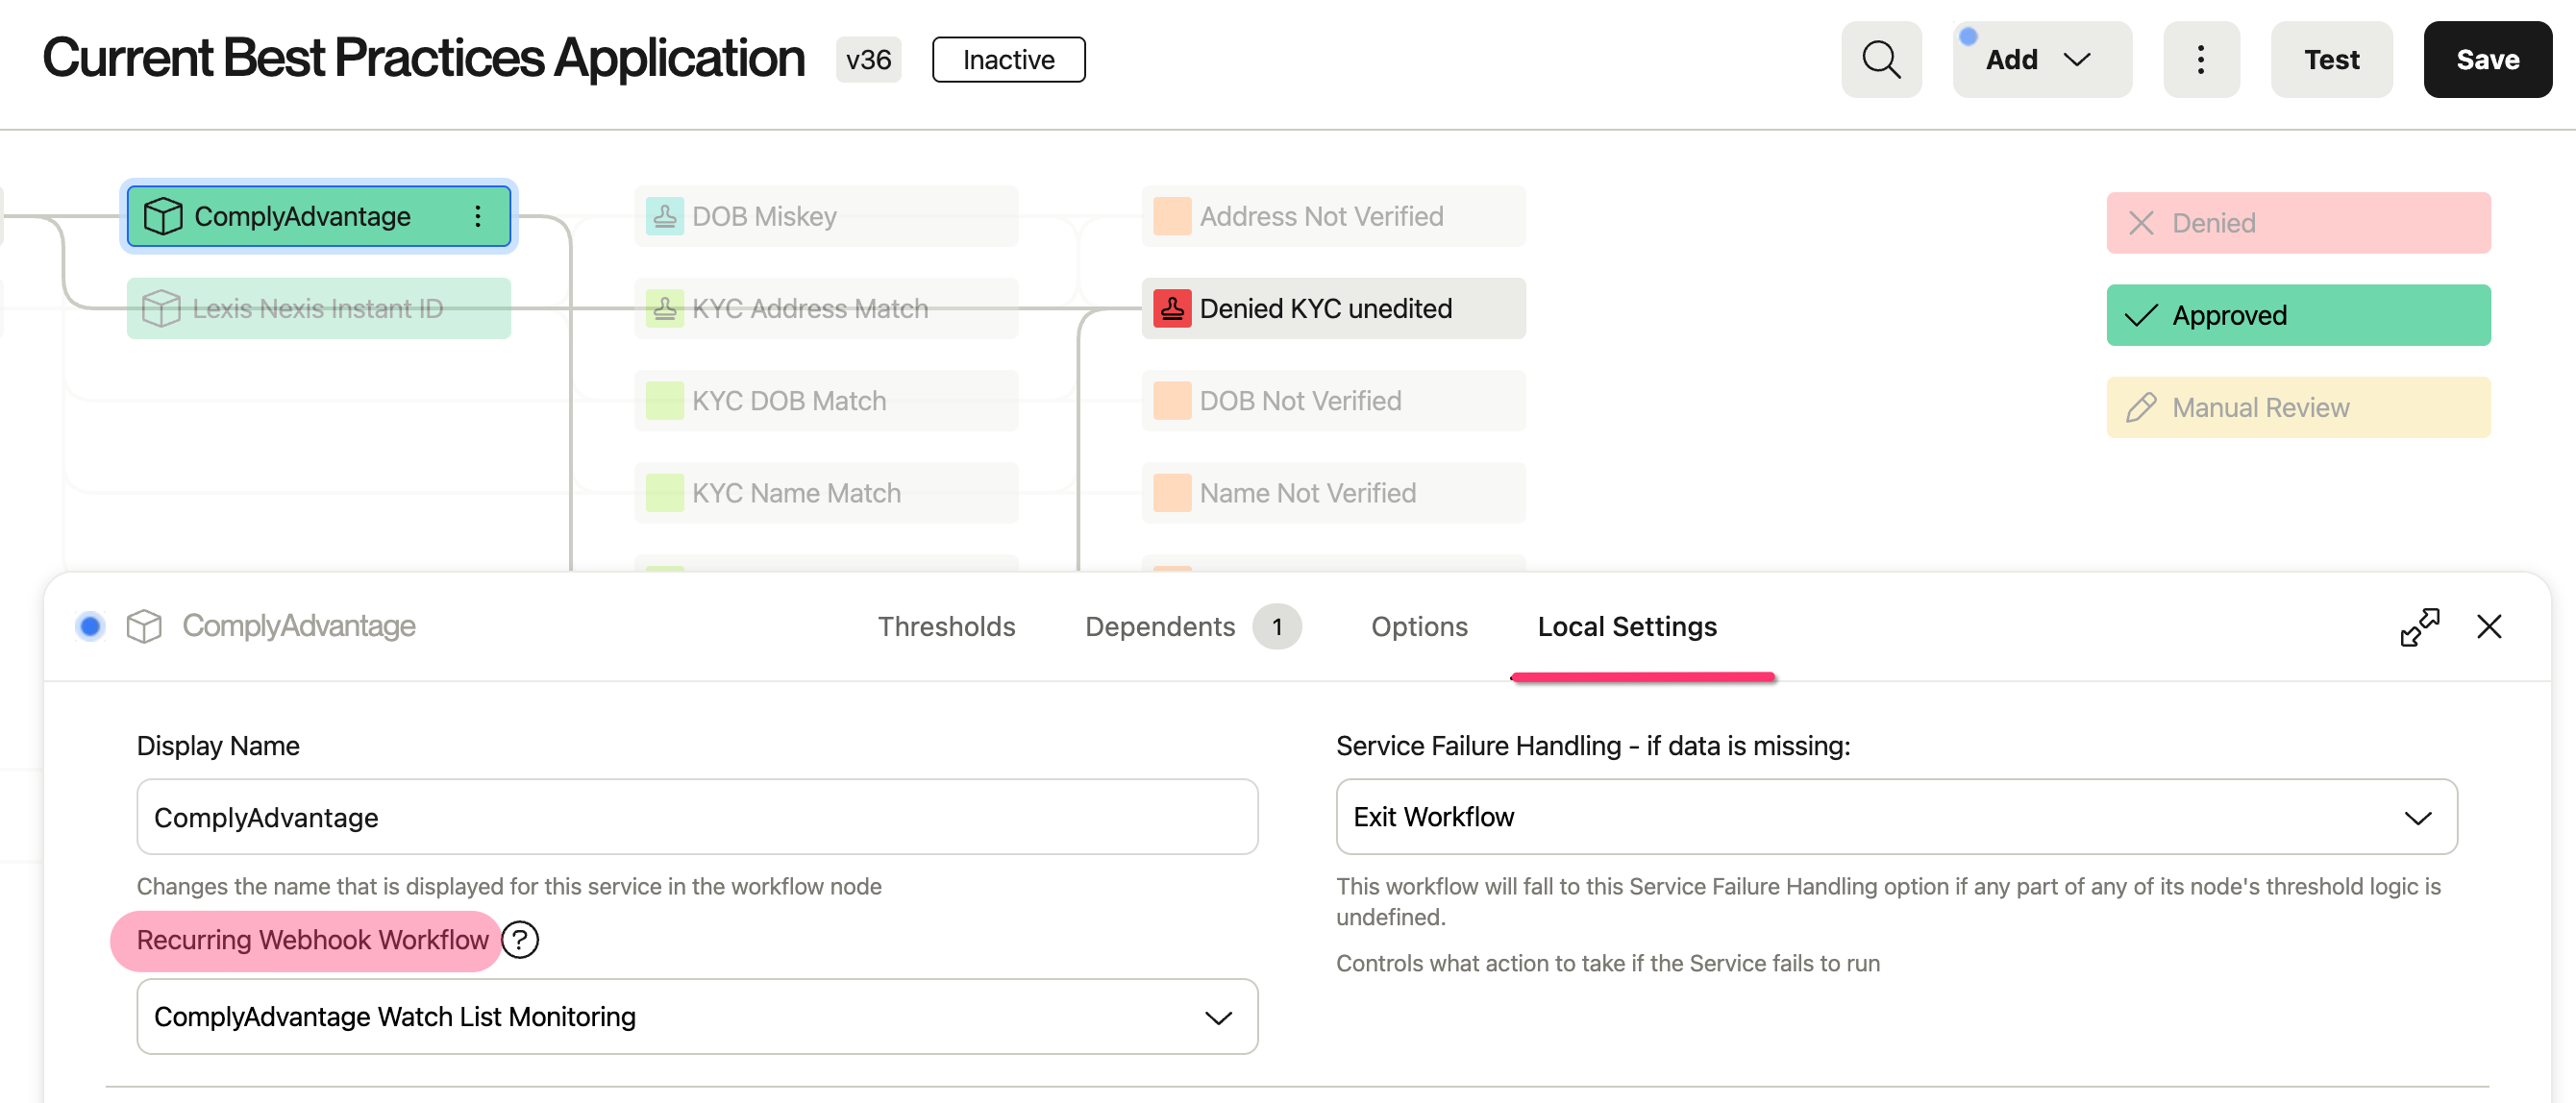Click the Display Name input field
The height and width of the screenshot is (1103, 2576).
coord(696,817)
